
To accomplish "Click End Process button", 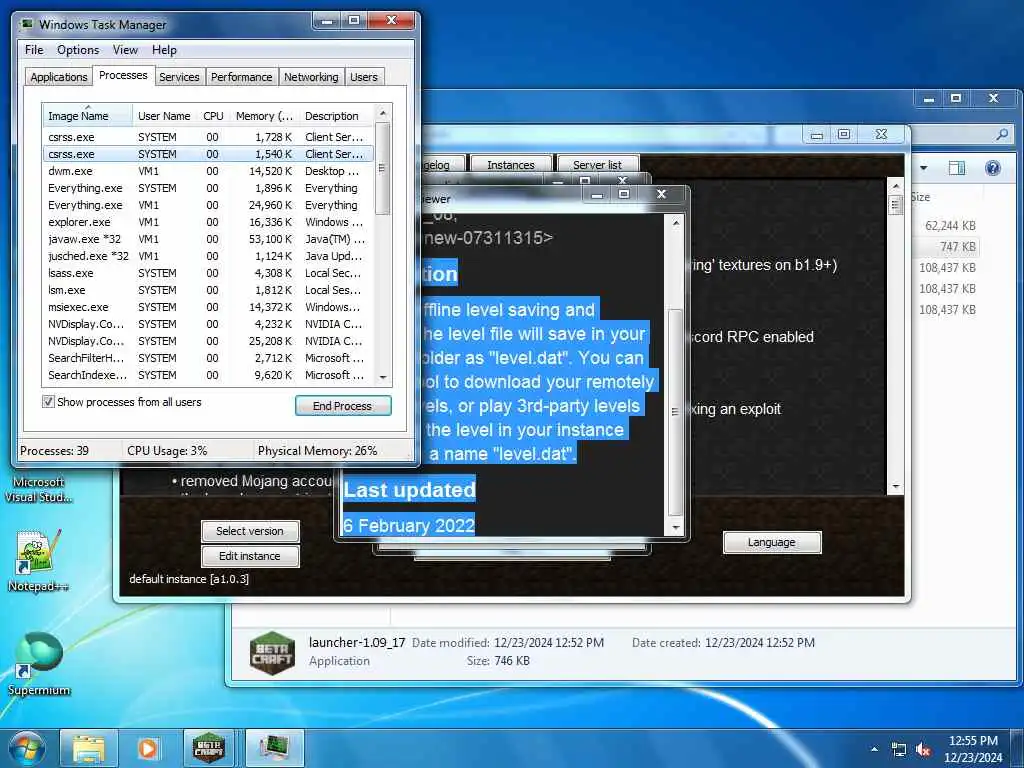I will (x=343, y=406).
